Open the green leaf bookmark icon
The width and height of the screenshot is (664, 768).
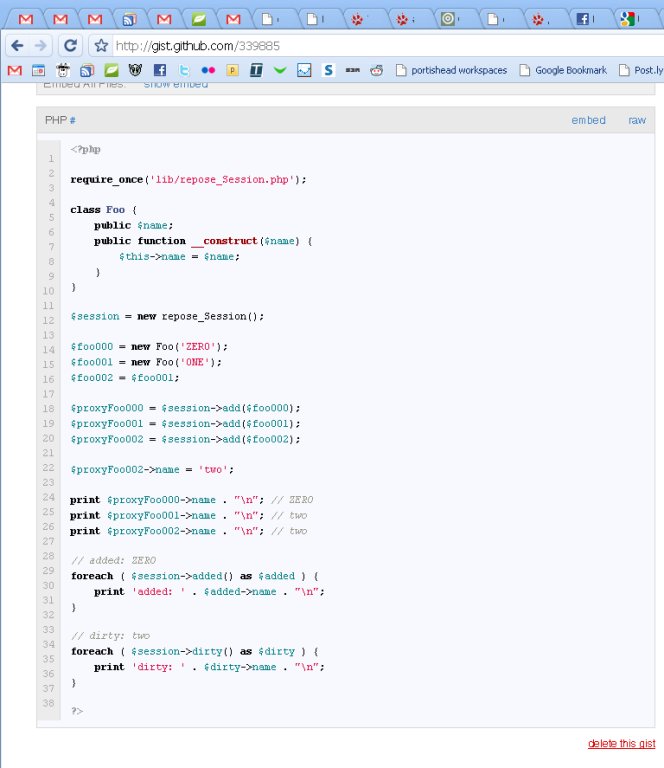[x=111, y=70]
